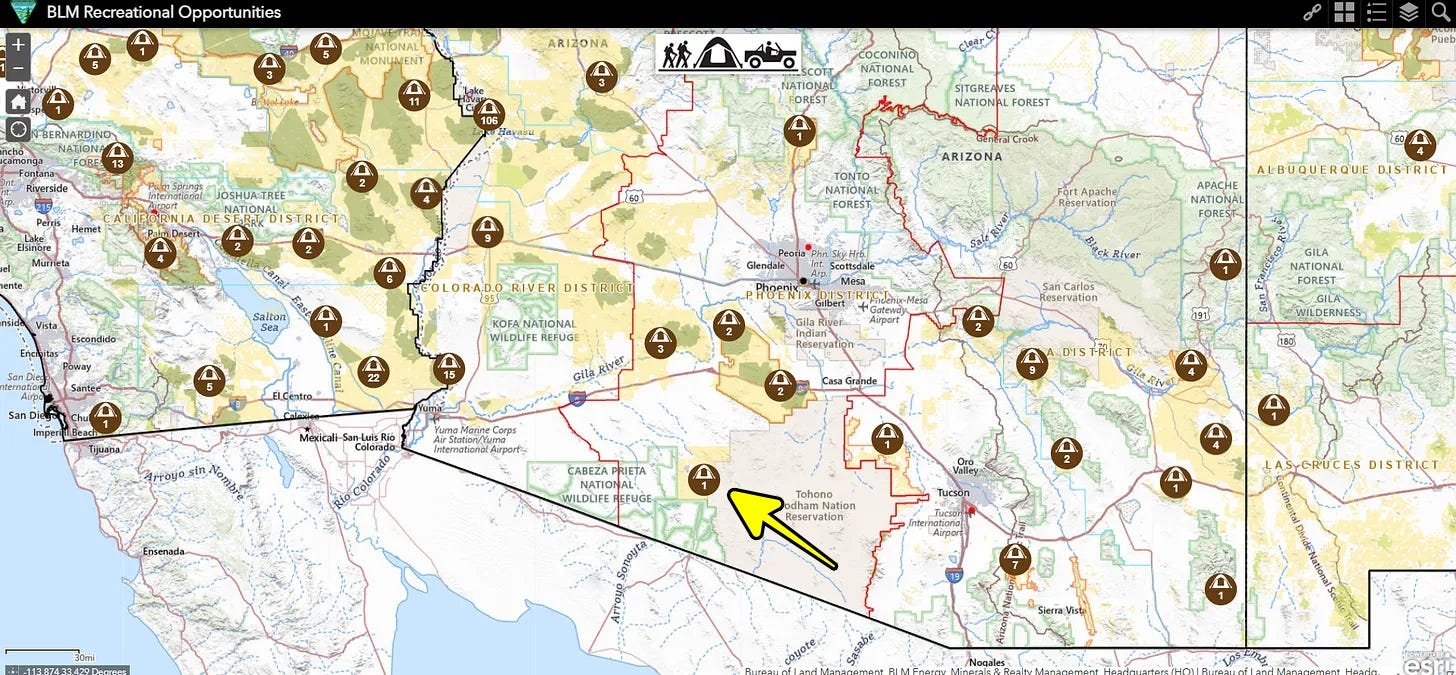
Task: Select the 7 campsite cluster near Sierra Vista
Action: click(1015, 559)
